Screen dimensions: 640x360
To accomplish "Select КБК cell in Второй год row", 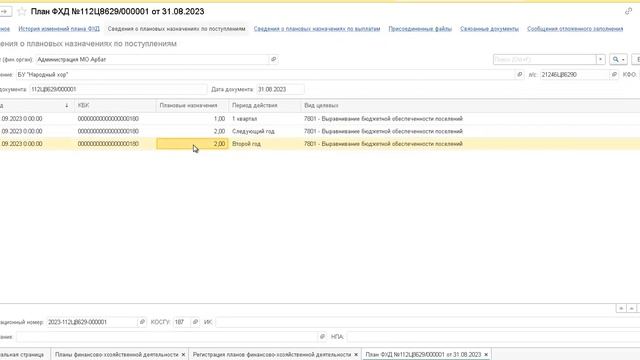I will click(x=115, y=144).
